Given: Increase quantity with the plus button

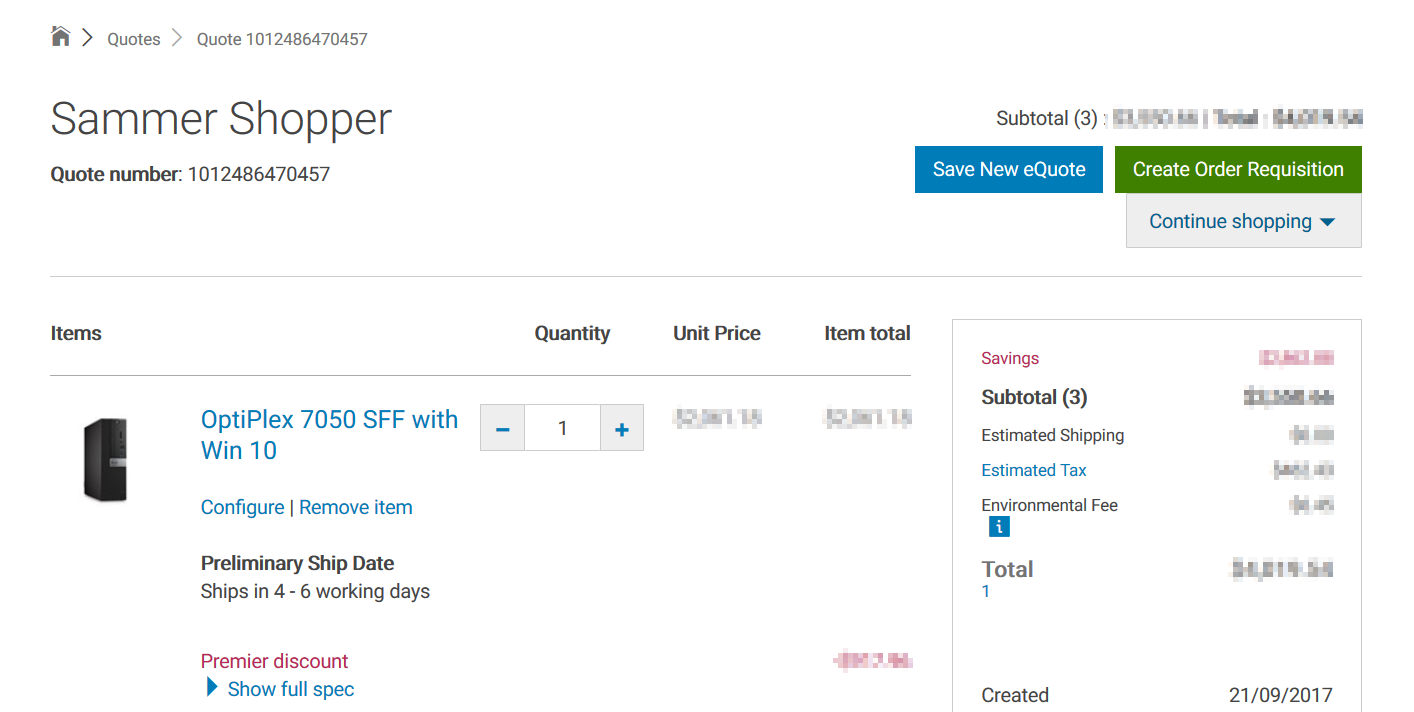Looking at the screenshot, I should (622, 428).
